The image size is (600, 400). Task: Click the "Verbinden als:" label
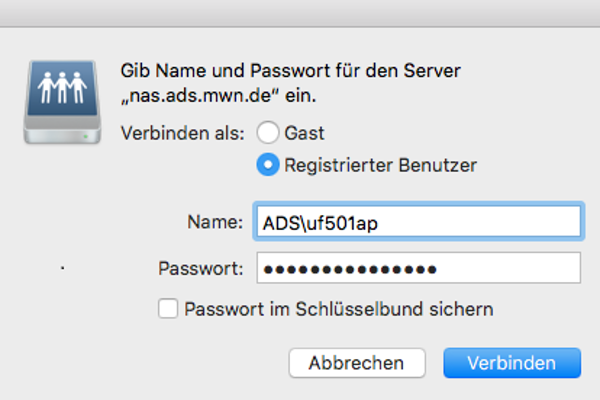[x=183, y=132]
